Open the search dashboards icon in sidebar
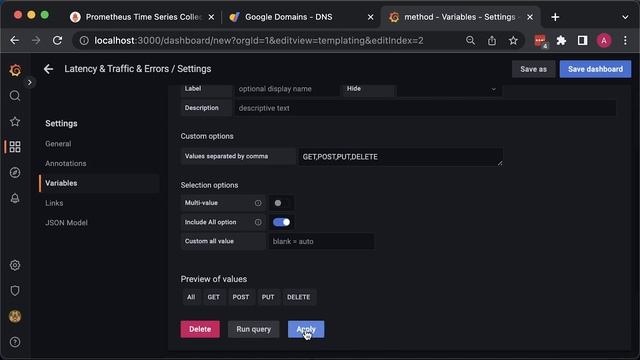 [x=15, y=96]
